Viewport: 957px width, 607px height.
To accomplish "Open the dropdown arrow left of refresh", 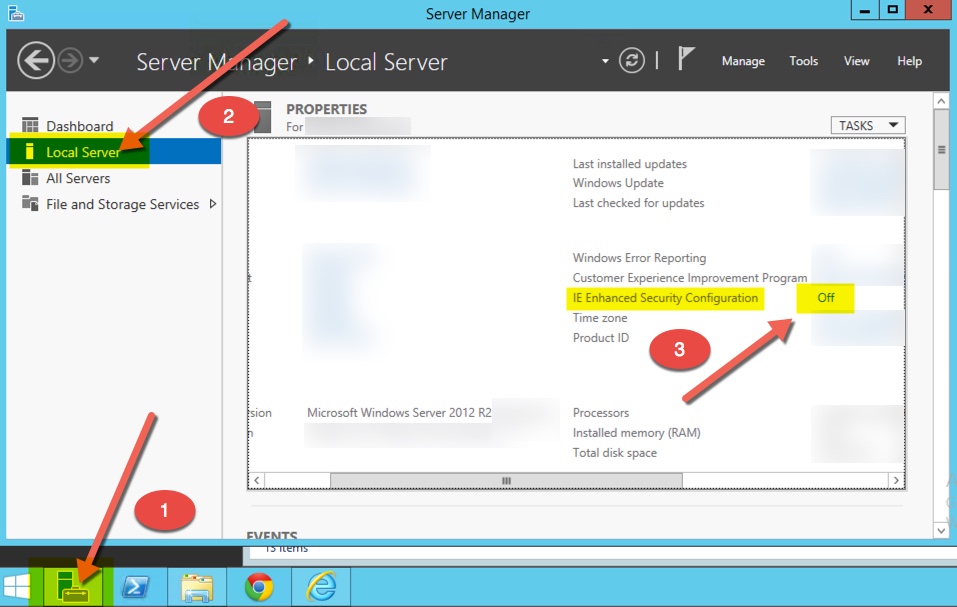I will click(x=605, y=61).
